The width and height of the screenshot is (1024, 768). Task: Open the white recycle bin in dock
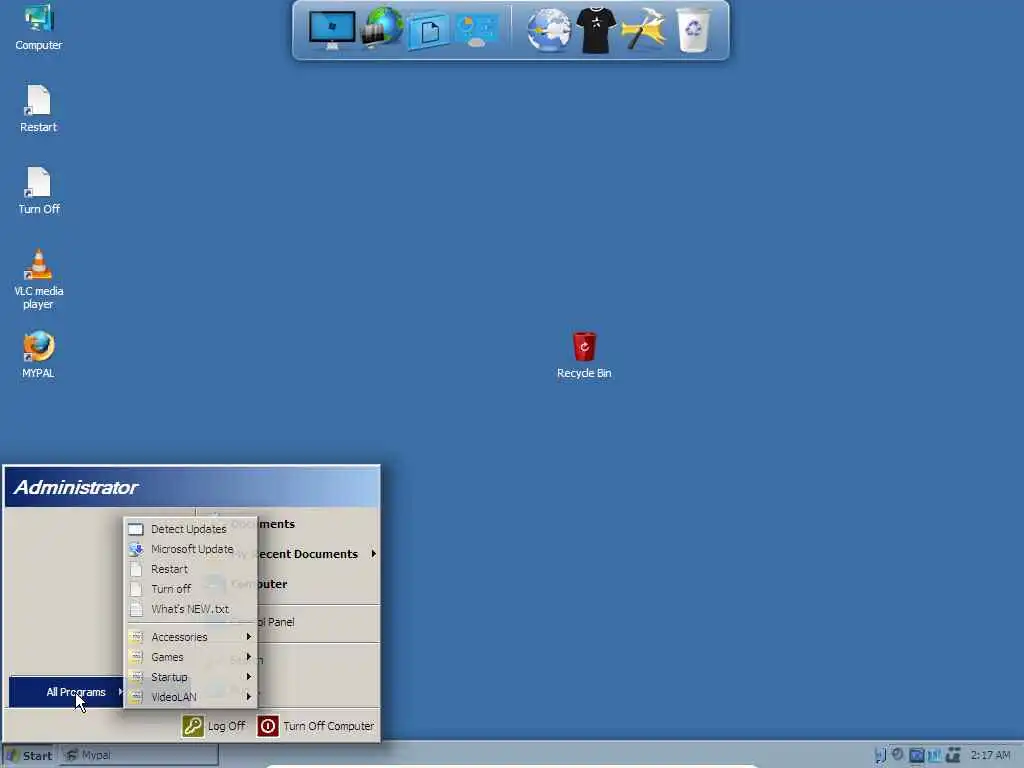[x=693, y=30]
